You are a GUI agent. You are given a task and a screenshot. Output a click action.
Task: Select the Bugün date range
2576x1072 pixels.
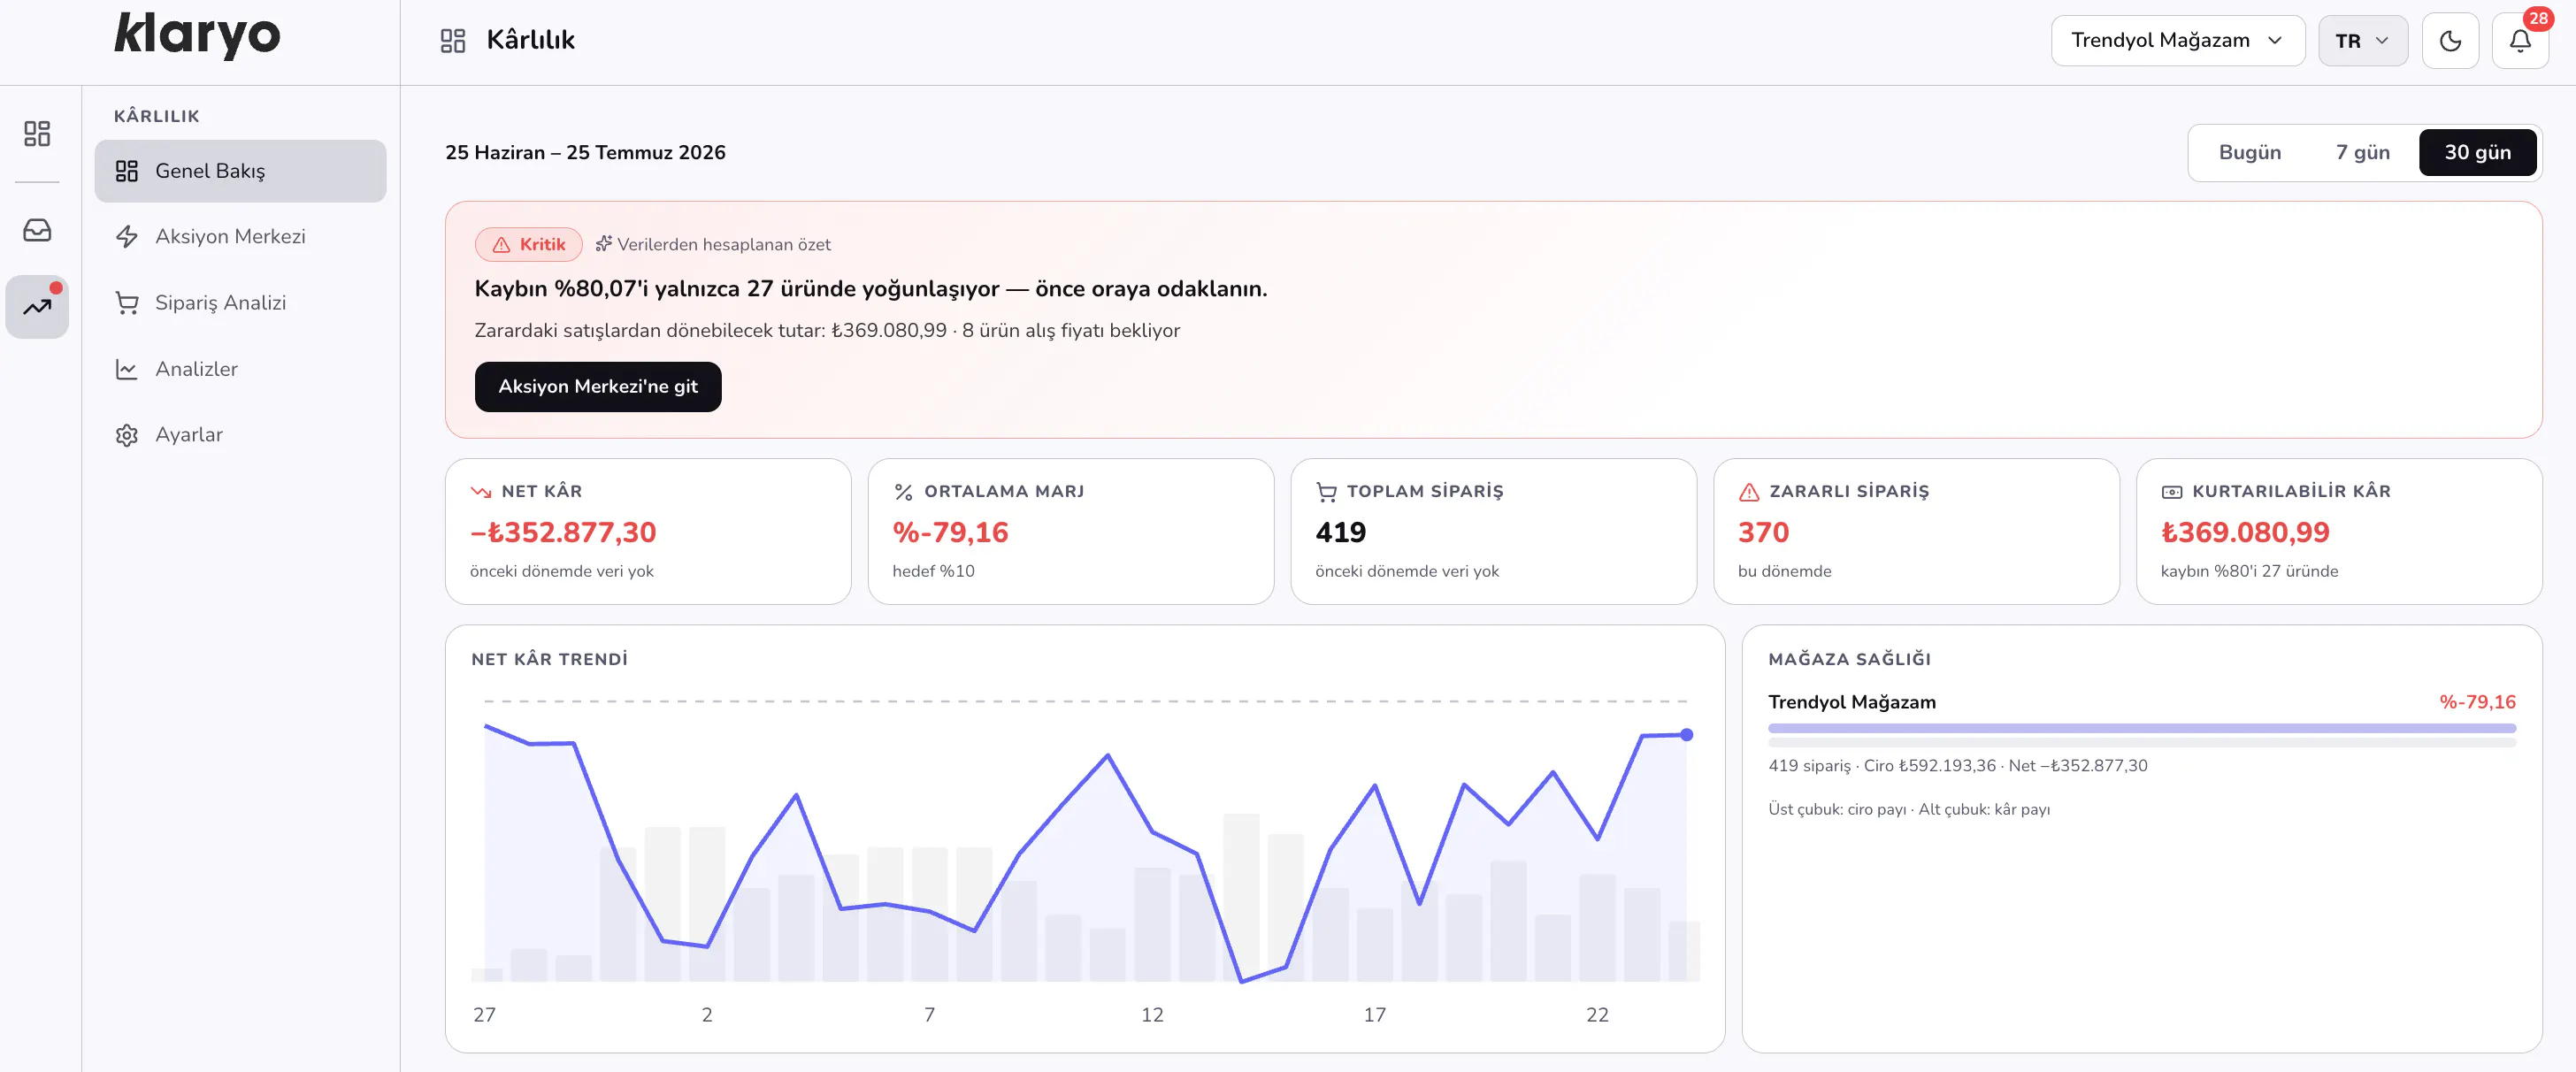coord(2250,152)
